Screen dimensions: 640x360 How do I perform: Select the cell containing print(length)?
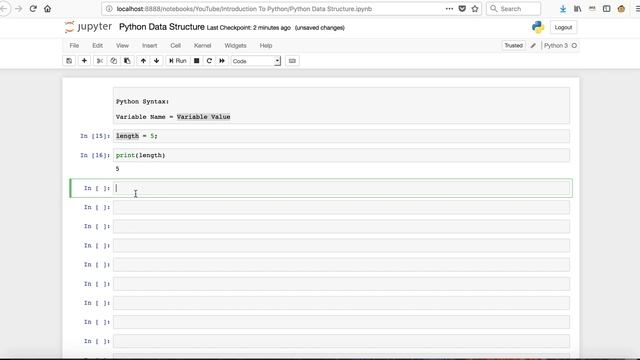[341, 155]
